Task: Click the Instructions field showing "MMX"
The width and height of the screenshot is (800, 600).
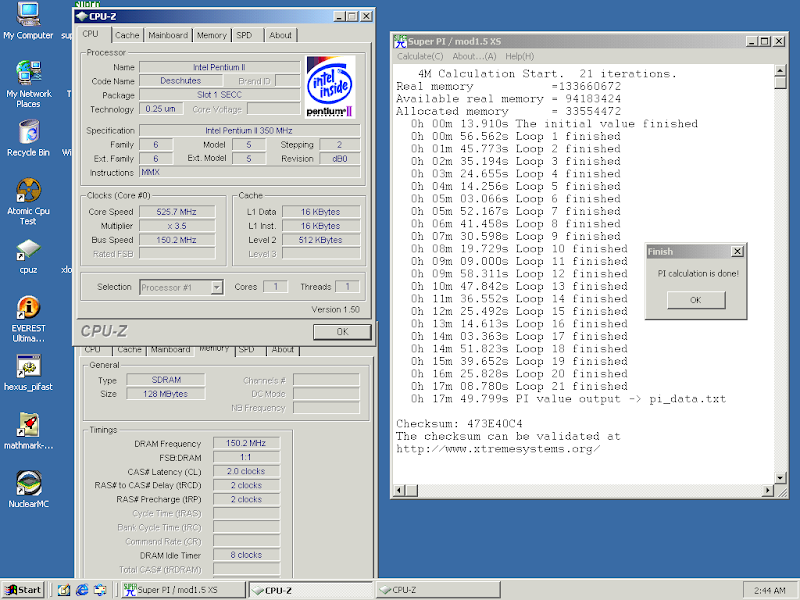Action: pos(249,172)
